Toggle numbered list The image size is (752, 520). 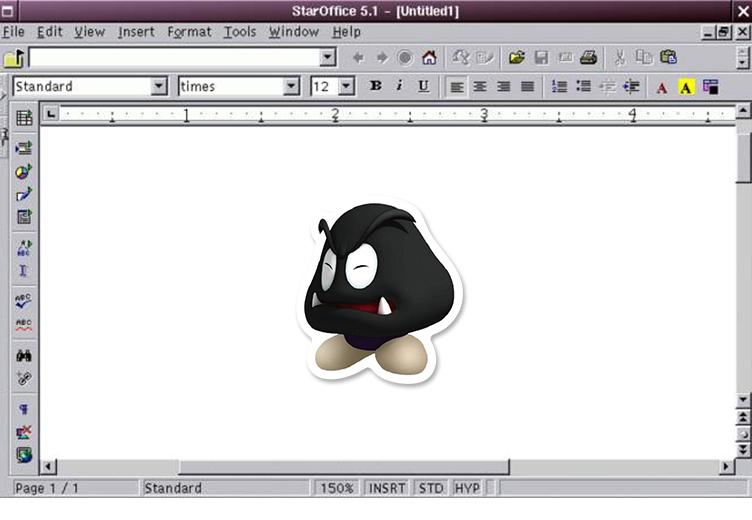559,87
